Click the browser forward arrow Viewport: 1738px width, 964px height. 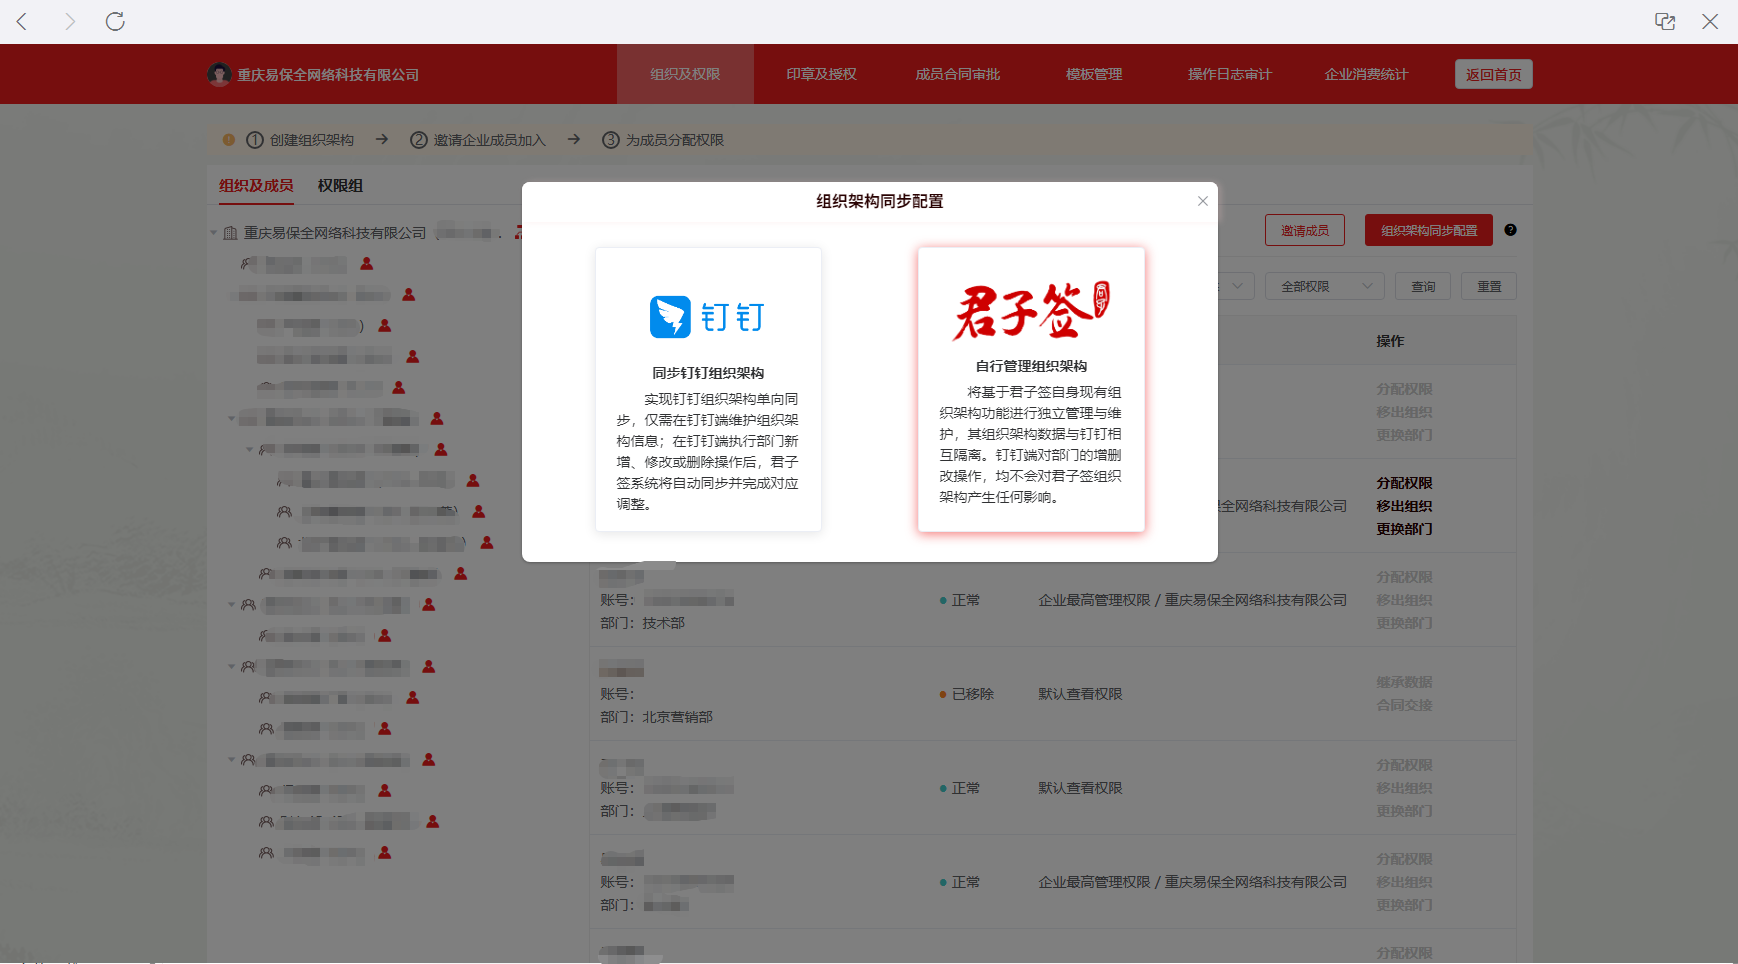pyautogui.click(x=69, y=21)
